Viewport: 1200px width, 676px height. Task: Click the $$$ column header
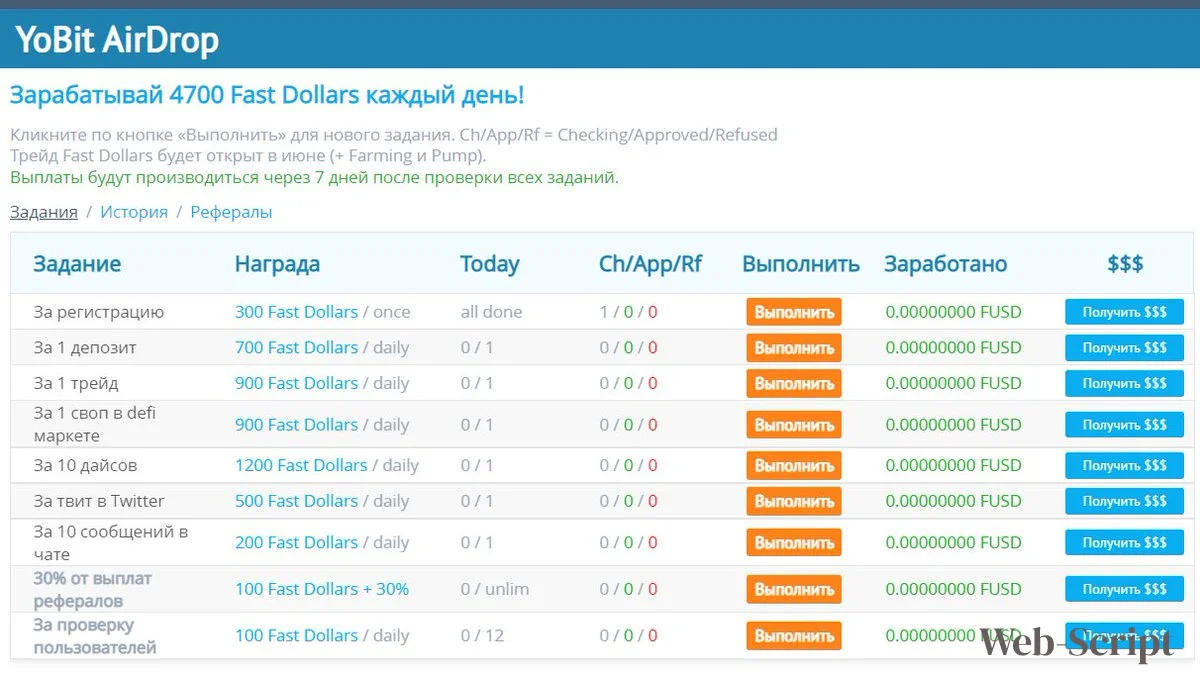[1125, 264]
